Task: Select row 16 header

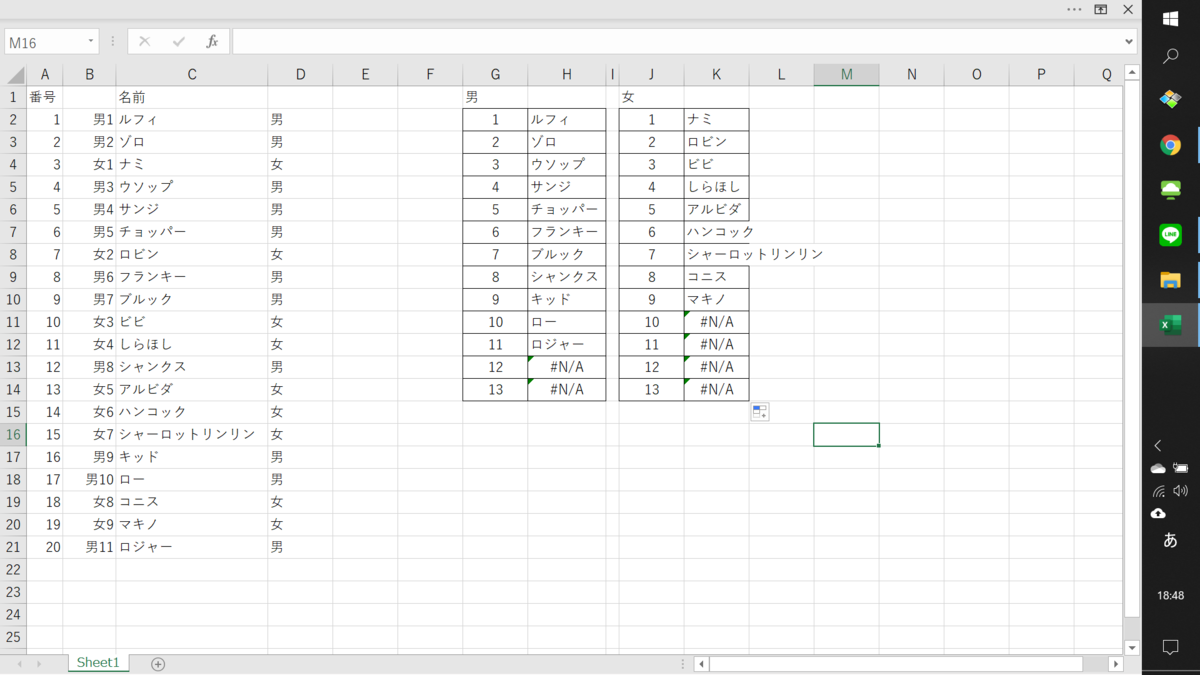Action: coord(14,434)
